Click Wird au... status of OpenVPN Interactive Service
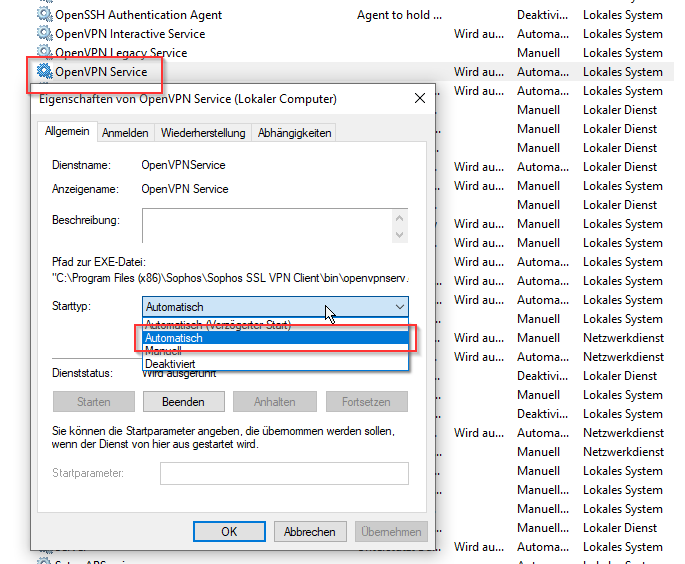This screenshot has height=564, width=685. coord(479,34)
